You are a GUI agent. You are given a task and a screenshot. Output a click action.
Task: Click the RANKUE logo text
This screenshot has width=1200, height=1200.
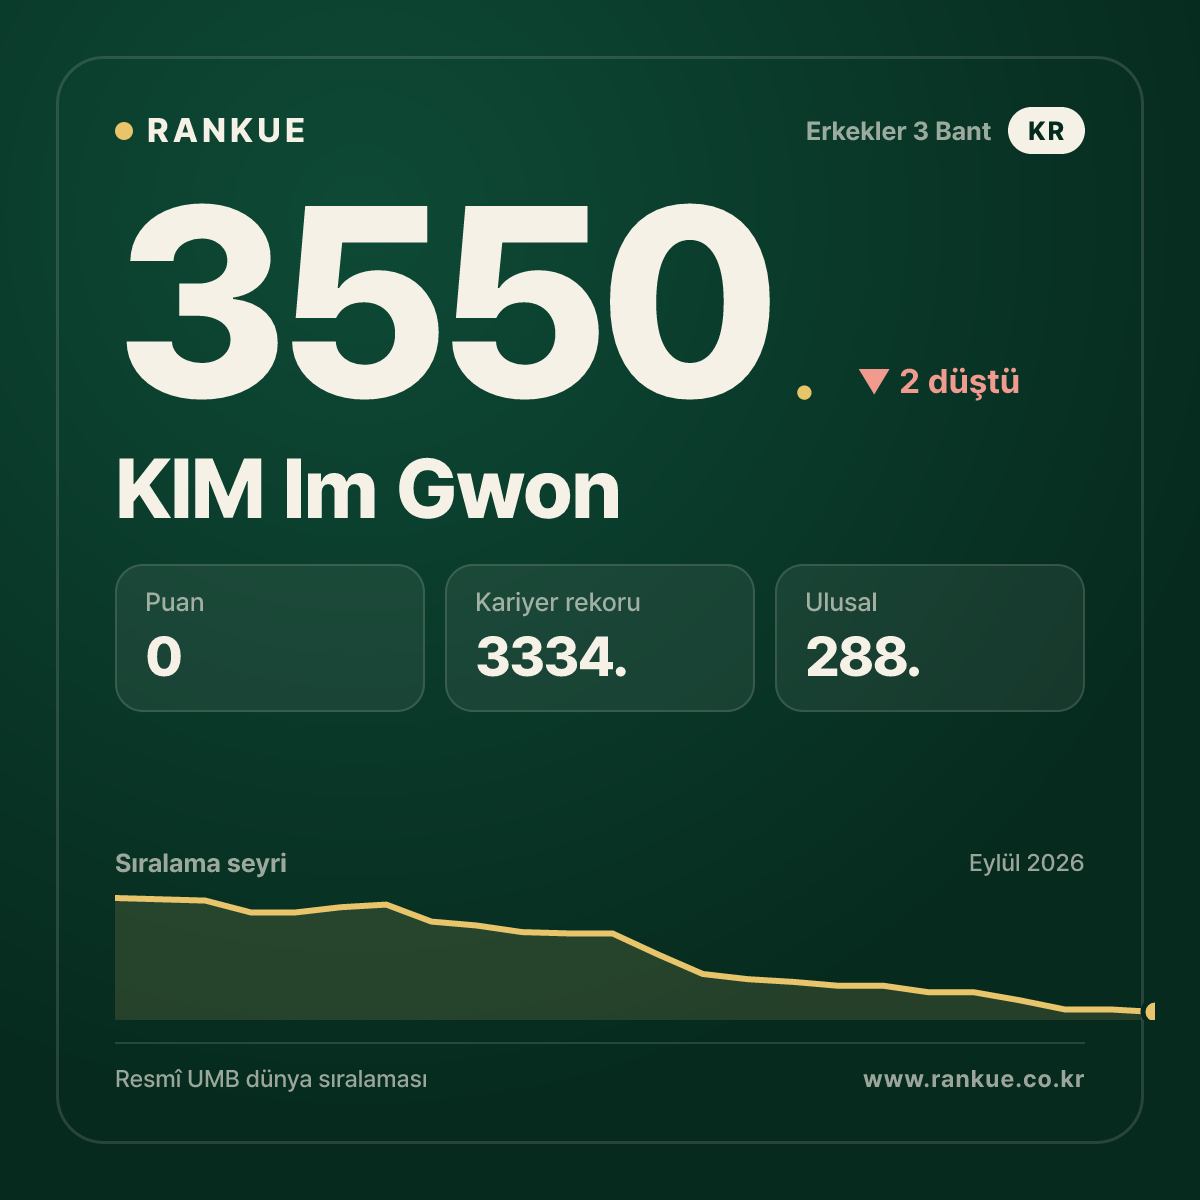226,131
